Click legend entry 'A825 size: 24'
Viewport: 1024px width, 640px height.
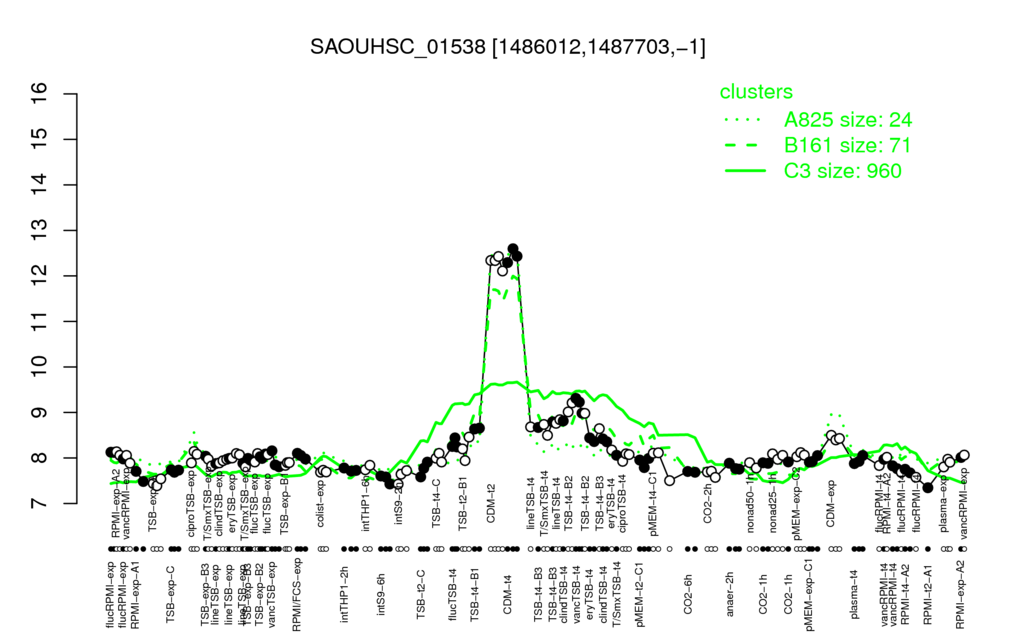(x=848, y=120)
